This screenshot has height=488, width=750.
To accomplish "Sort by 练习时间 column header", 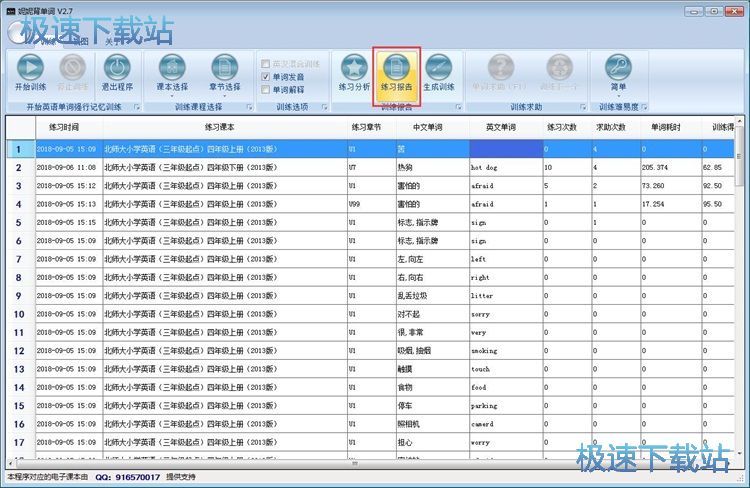I will click(69, 127).
